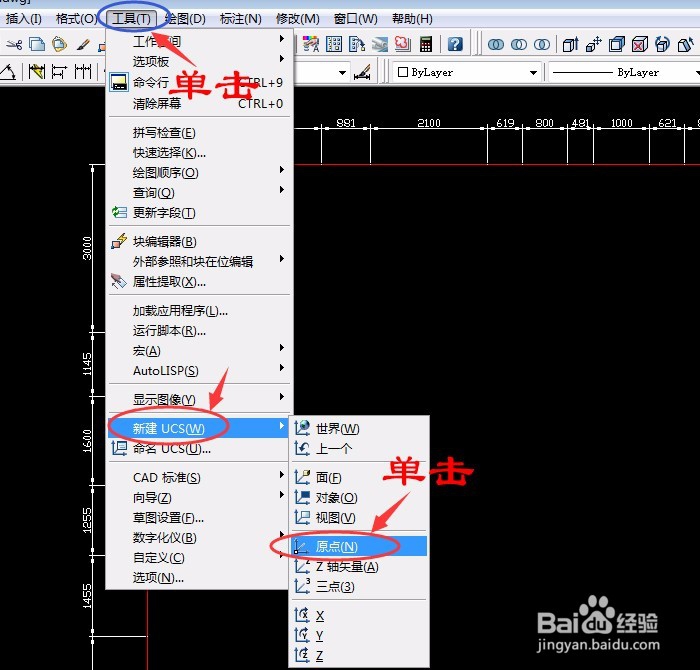700x670 pixels.
Task: Select the Union solid editing icon
Action: coord(496,45)
